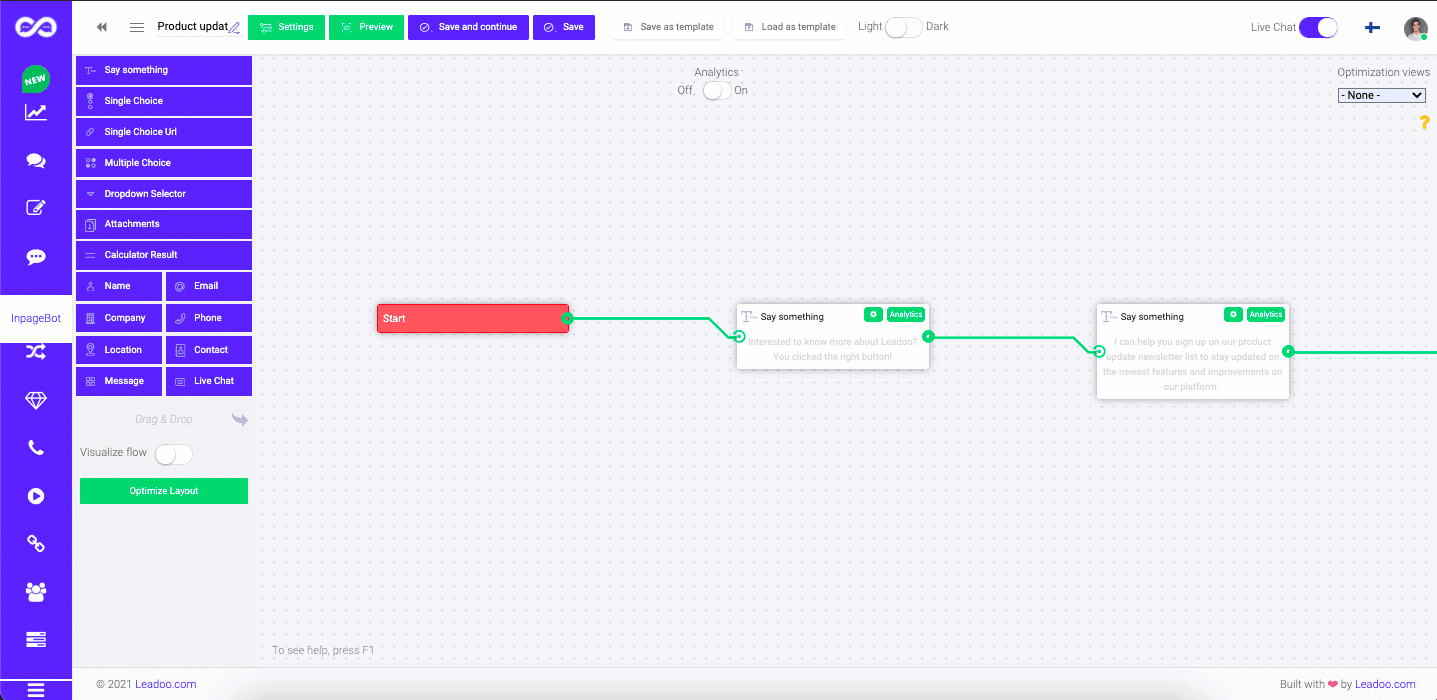1437x700 pixels.
Task: Click the Save and continue button
Action: pyautogui.click(x=468, y=27)
